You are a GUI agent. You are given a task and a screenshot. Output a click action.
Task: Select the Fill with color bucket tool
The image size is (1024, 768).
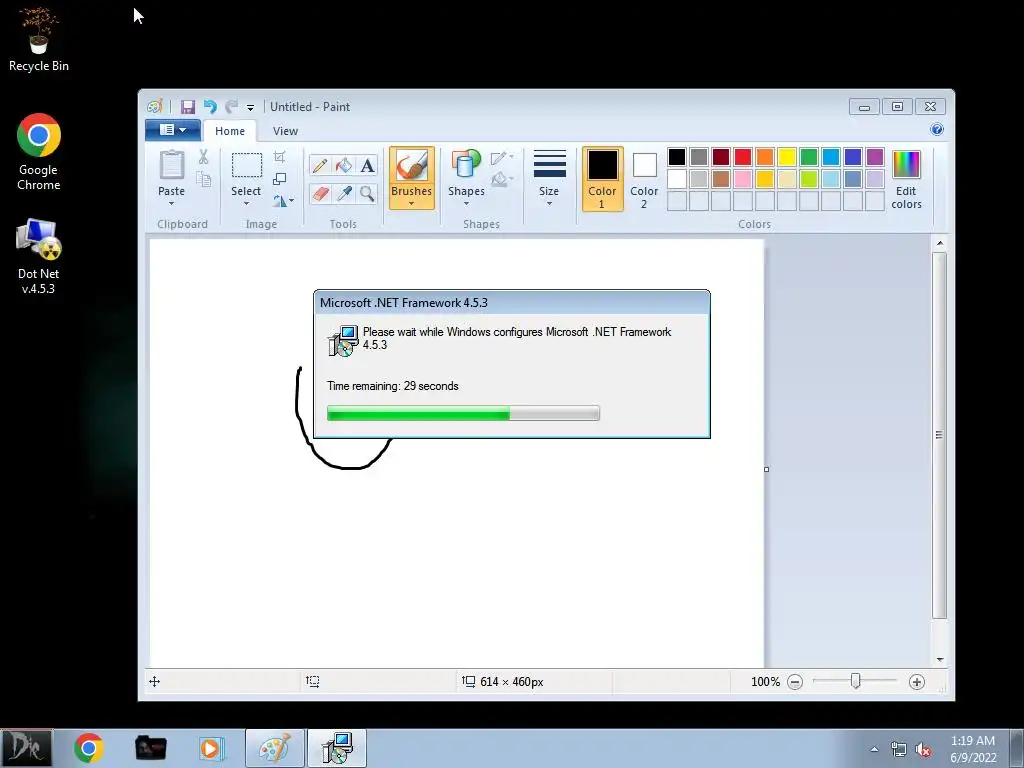point(344,165)
